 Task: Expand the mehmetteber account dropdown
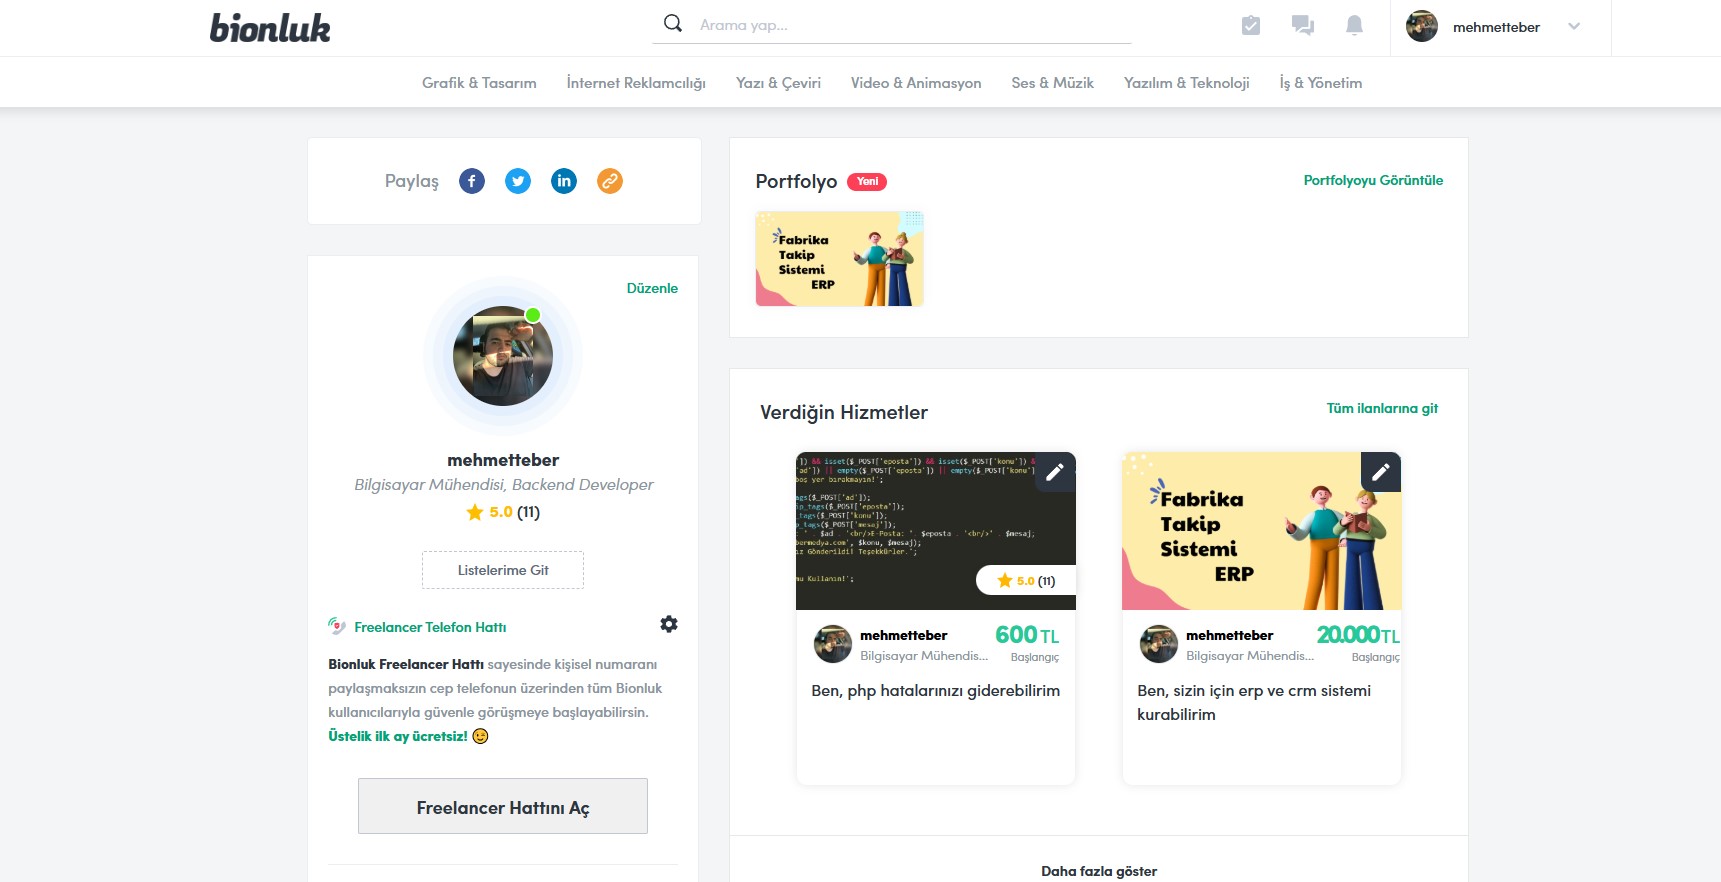click(x=1574, y=27)
